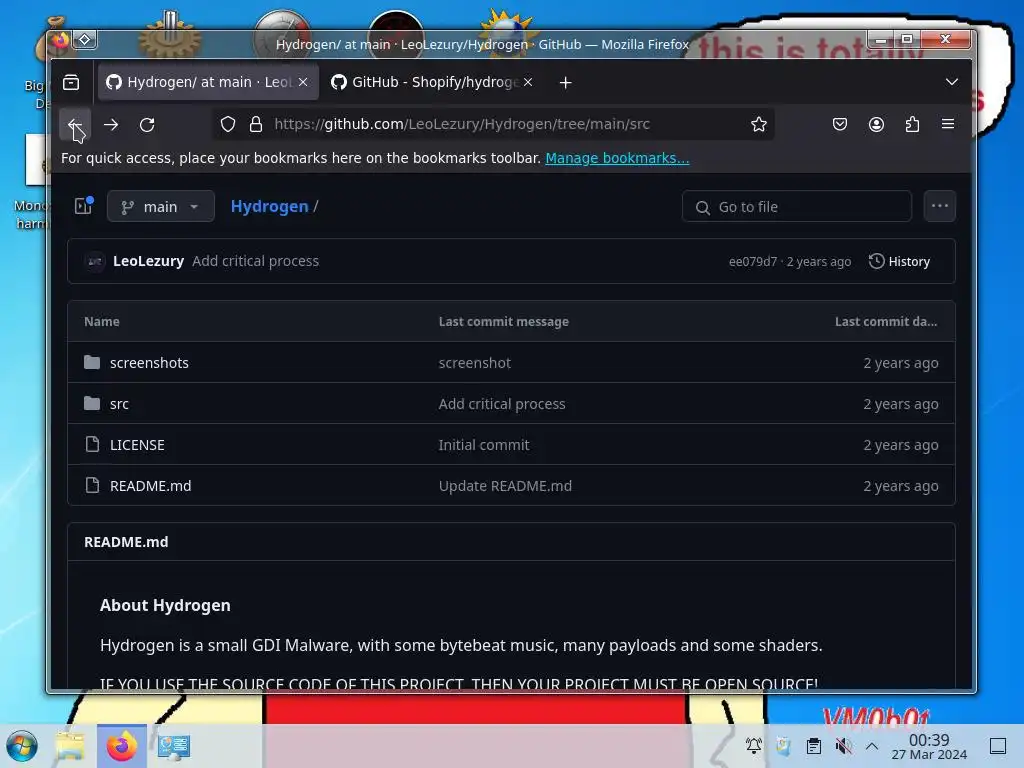Click the About Hydrogen heading
This screenshot has width=1024, height=768.
(x=165, y=605)
